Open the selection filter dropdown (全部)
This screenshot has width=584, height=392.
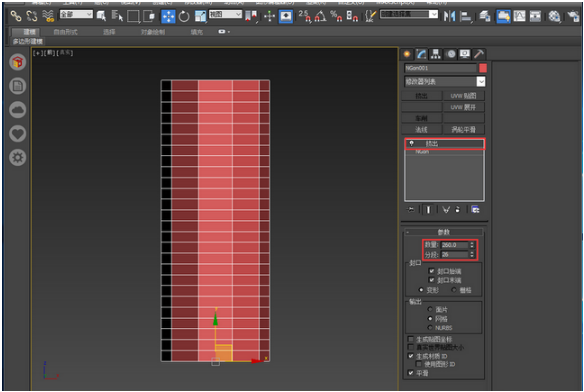[76, 15]
